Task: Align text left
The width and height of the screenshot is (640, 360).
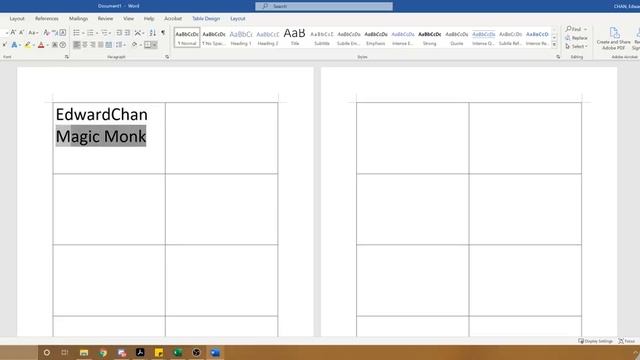Action: pos(77,45)
